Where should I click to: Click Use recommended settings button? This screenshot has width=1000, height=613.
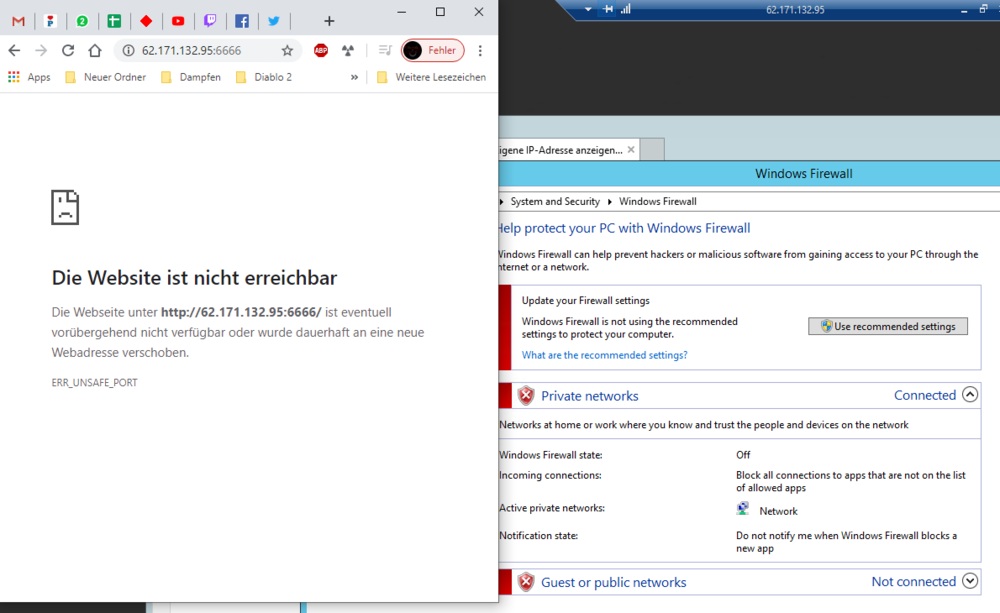pos(887,326)
